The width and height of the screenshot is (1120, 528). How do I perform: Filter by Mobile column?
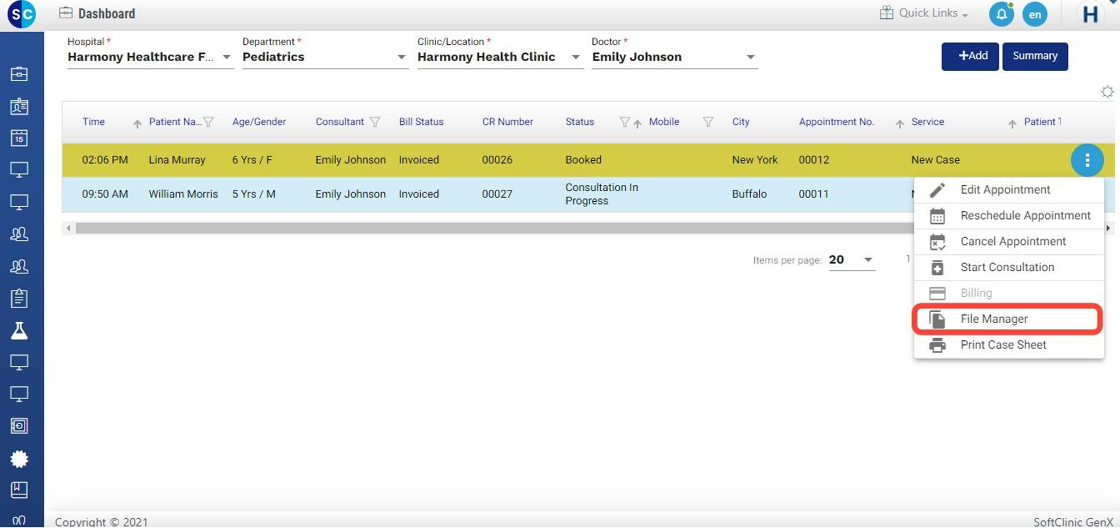(x=708, y=122)
